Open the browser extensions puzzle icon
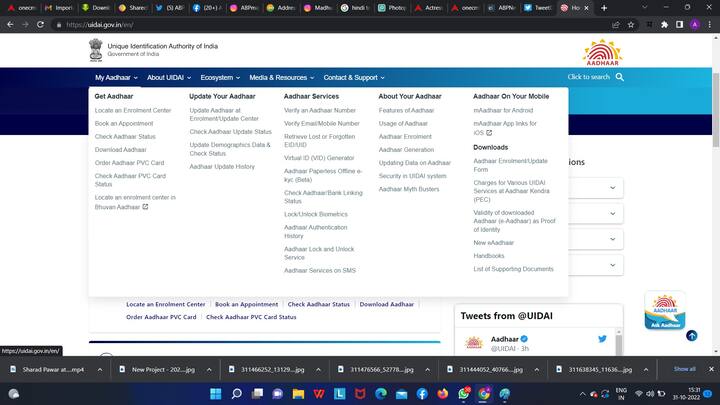Viewport: 720px width, 405px height. point(664,25)
